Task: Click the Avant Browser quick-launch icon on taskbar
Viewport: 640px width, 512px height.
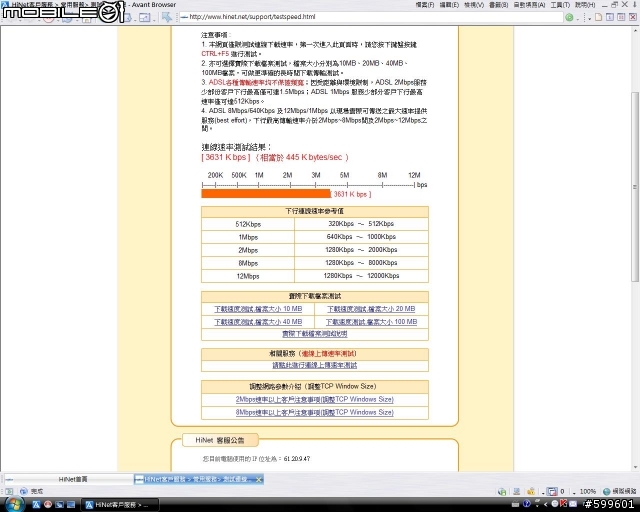Action: click(x=36, y=505)
